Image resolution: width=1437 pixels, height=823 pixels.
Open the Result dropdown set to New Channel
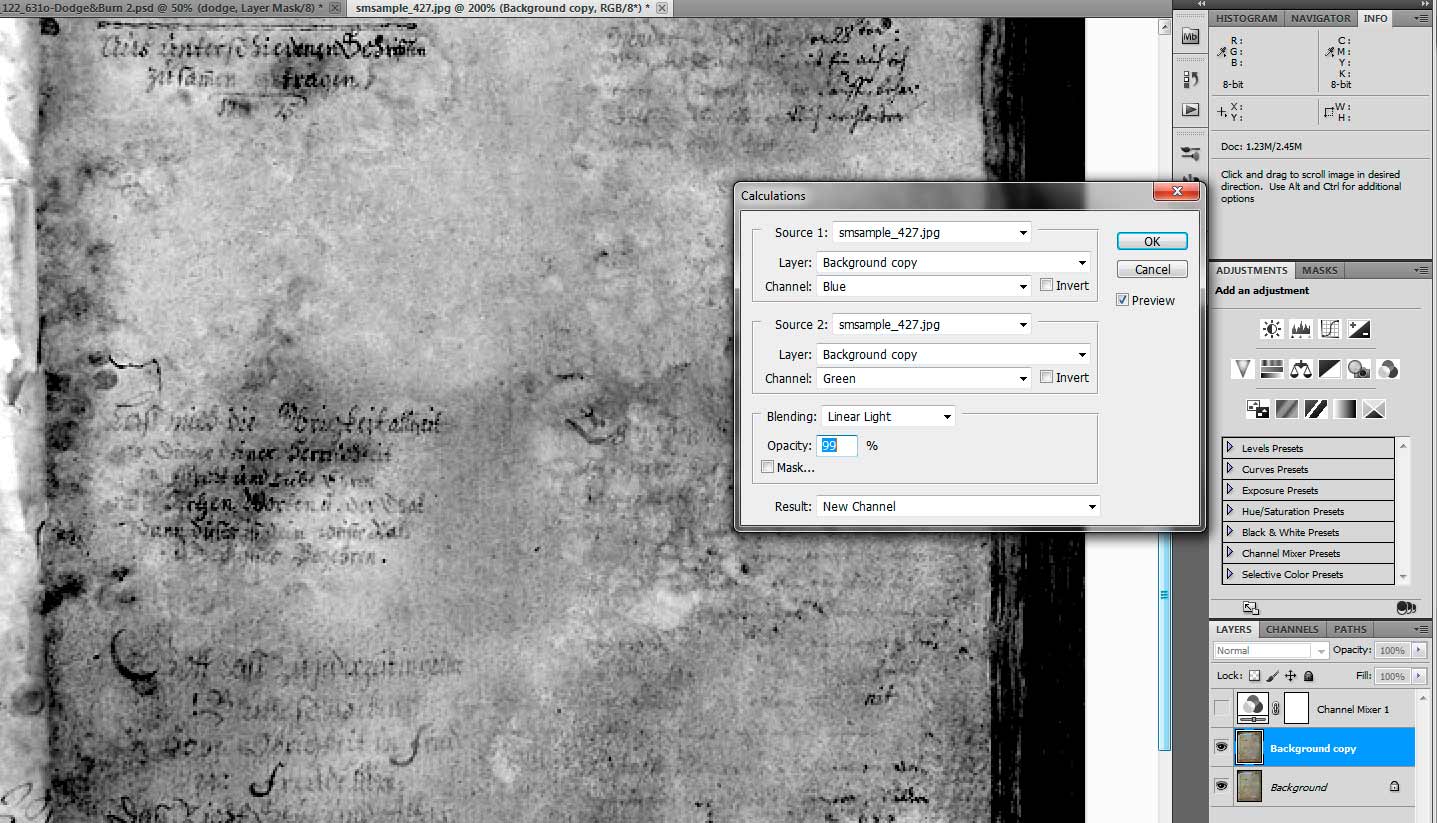coord(958,507)
